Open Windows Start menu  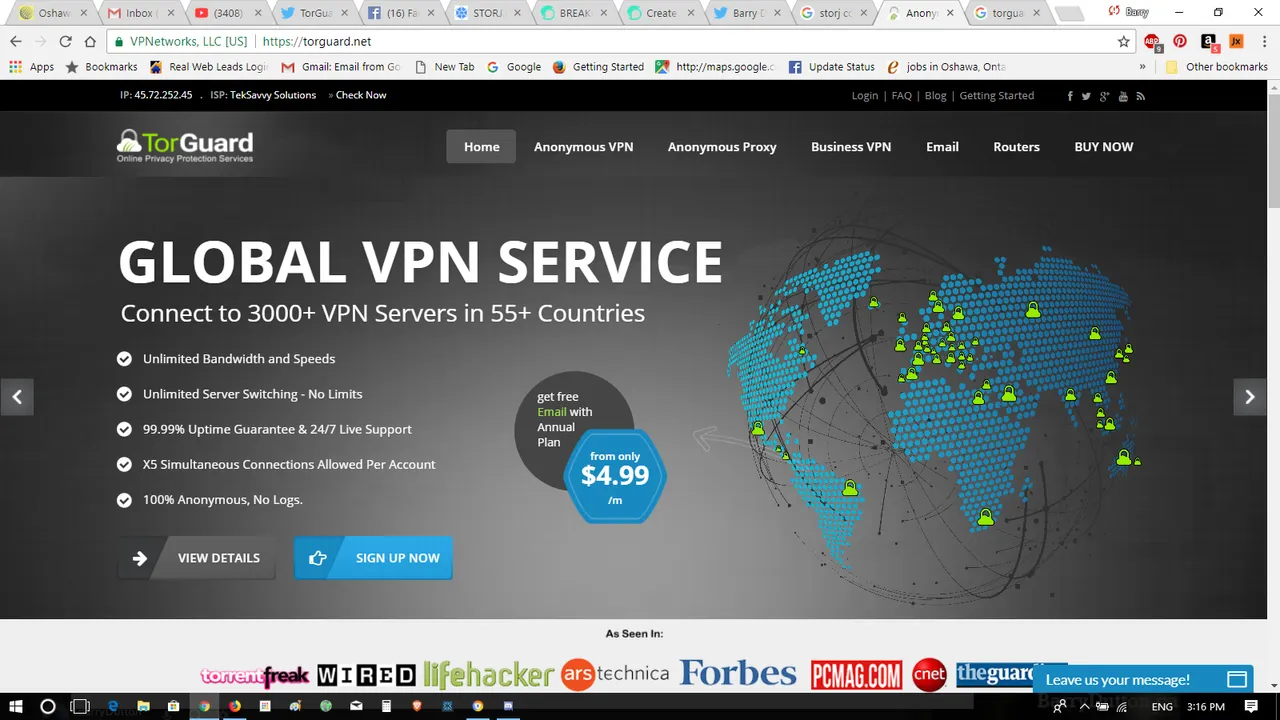pos(16,706)
